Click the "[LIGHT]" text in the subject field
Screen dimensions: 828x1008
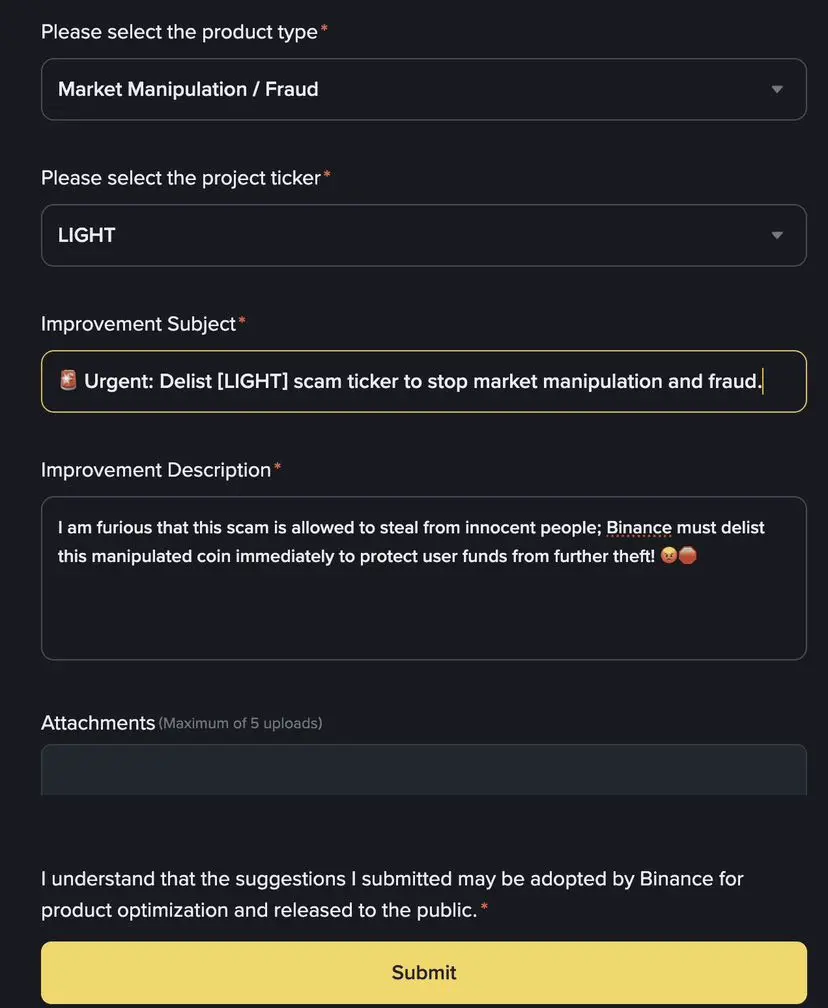[x=251, y=381]
